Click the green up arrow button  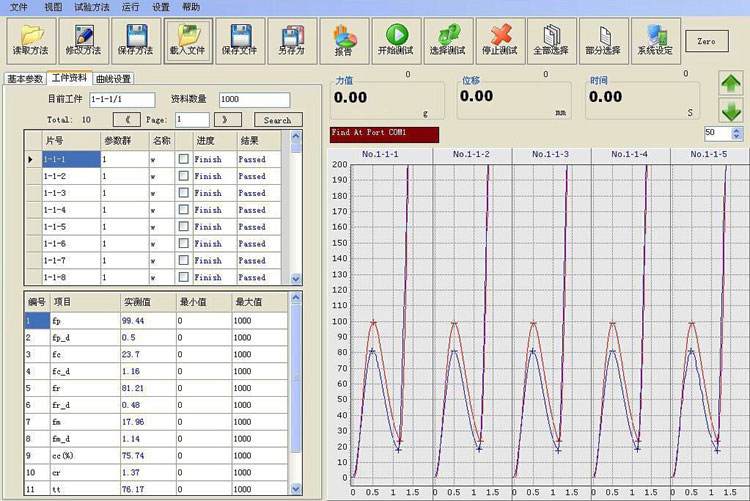tap(731, 84)
